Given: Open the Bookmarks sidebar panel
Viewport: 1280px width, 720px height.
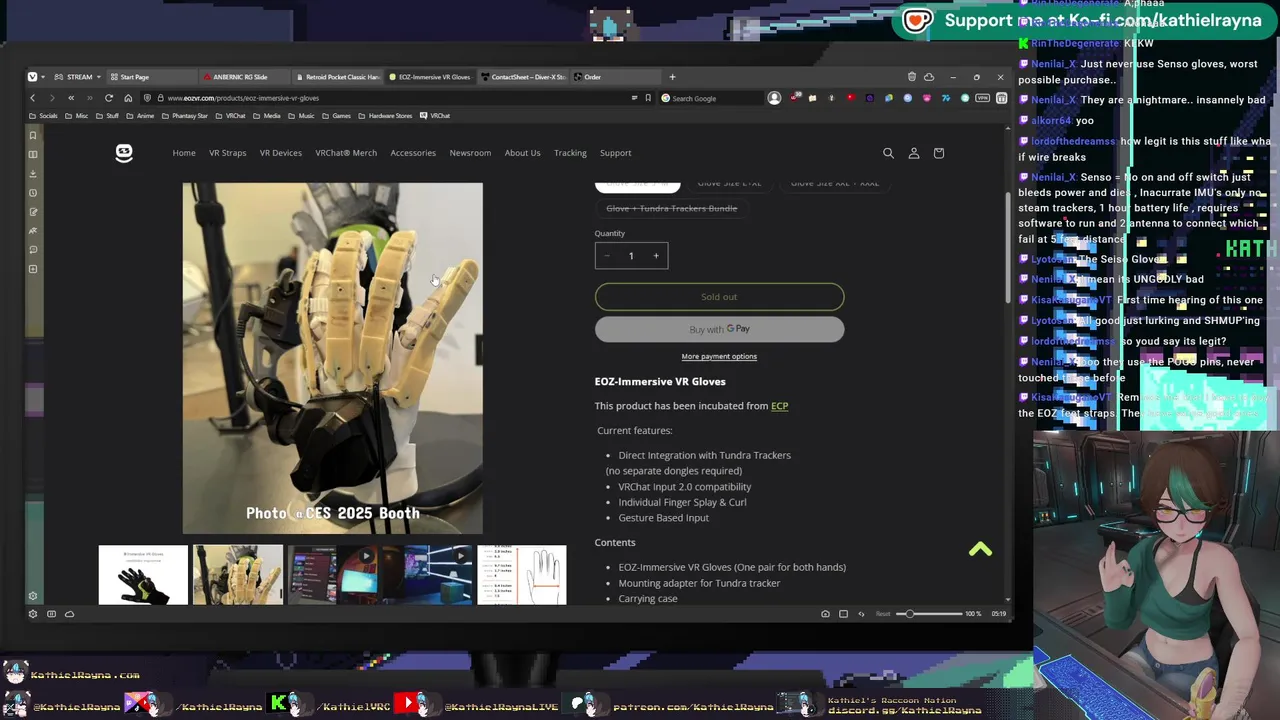Looking at the screenshot, I should click(x=33, y=135).
